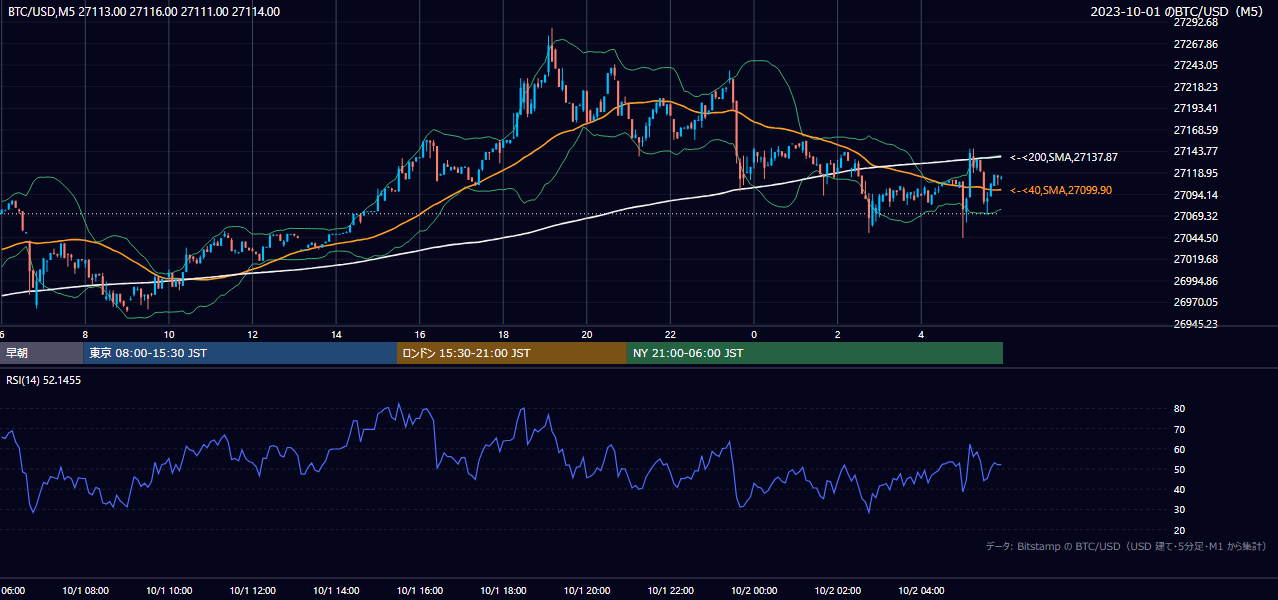Click RSI axis level 40
Viewport: 1278px width, 600px height.
tap(1179, 489)
